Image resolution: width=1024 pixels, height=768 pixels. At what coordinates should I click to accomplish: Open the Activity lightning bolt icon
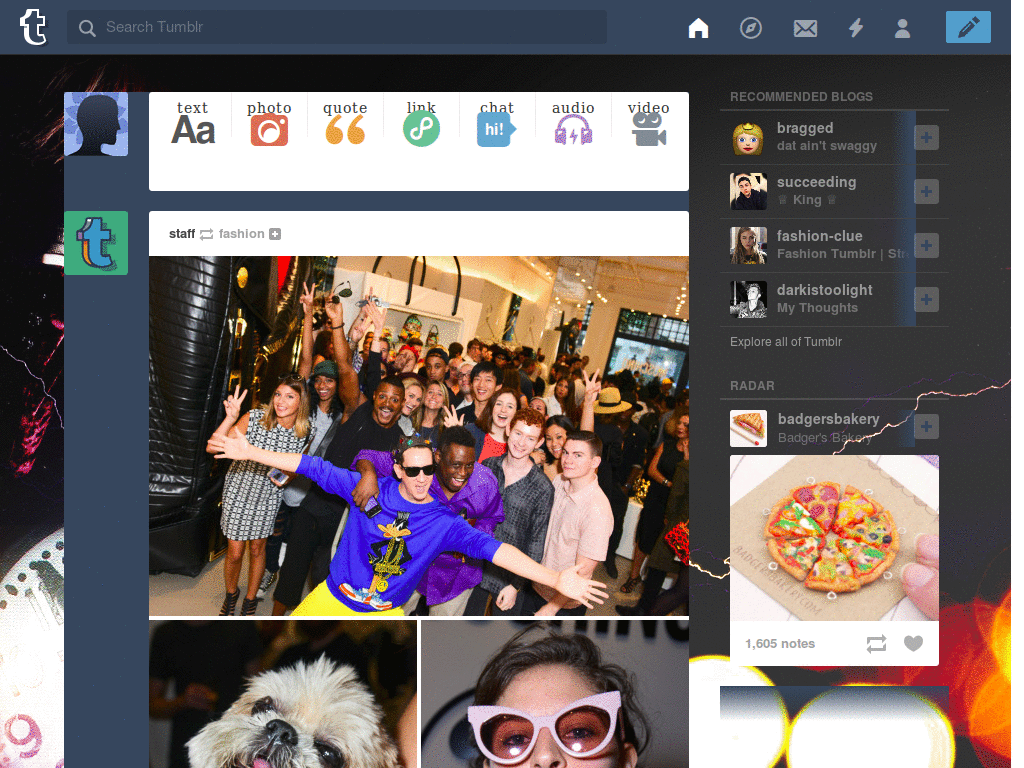(x=856, y=28)
